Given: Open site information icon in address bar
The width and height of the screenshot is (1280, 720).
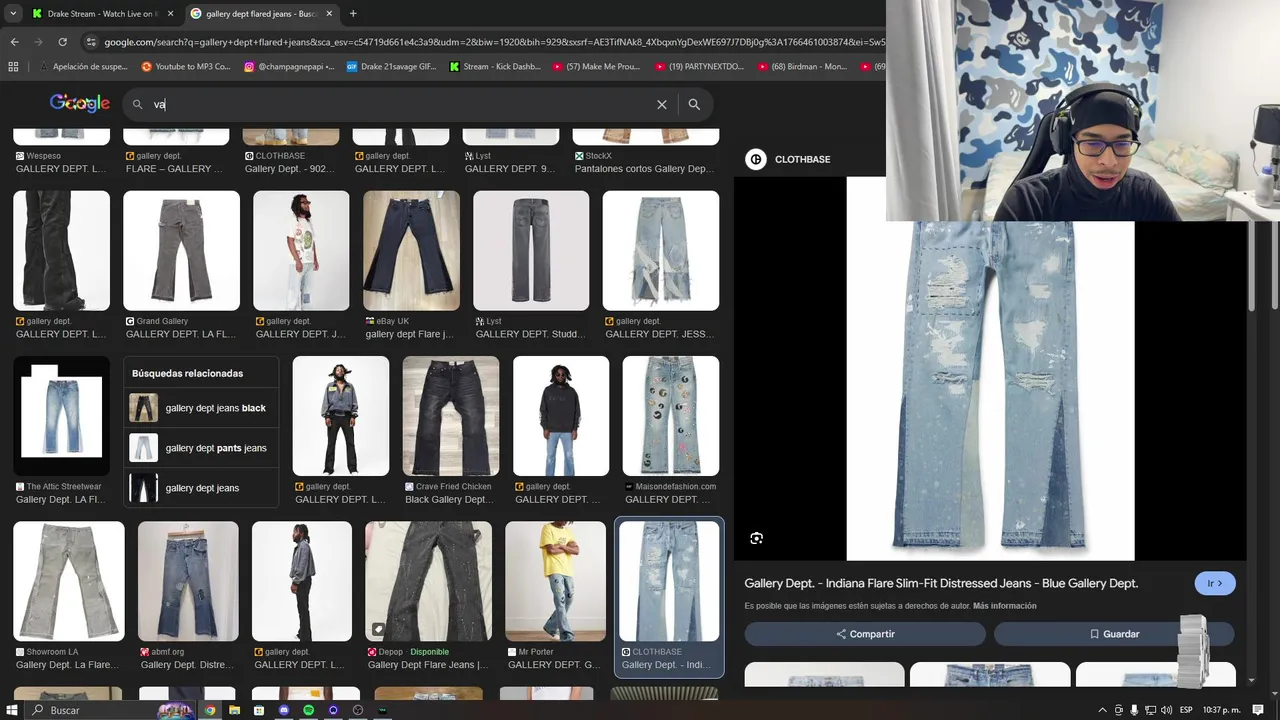Looking at the screenshot, I should [x=91, y=42].
